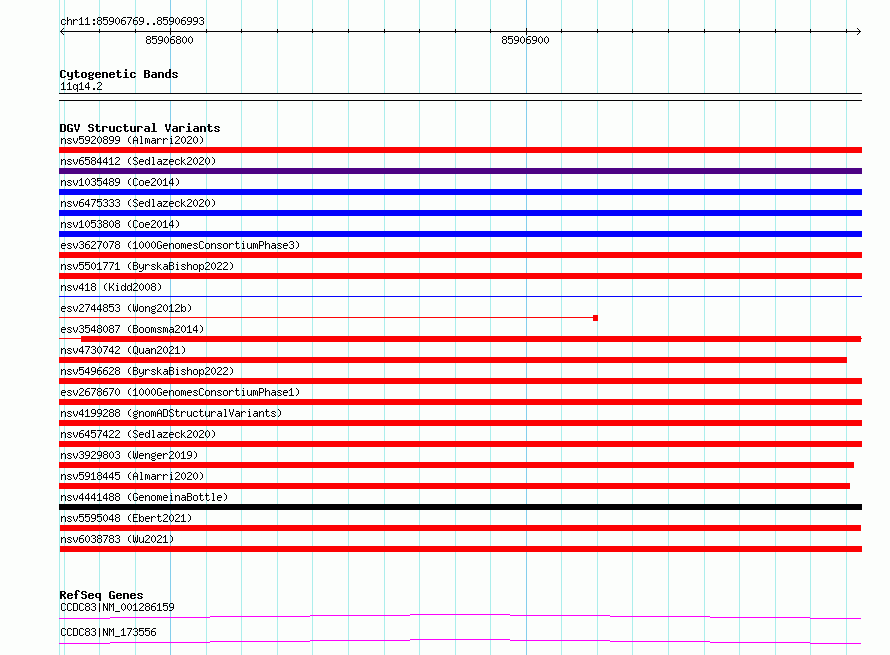Screen dimensions: 890x655
Task: Open variant nsv5501771 (ByrskaBishop2022) label
Action: (x=147, y=266)
